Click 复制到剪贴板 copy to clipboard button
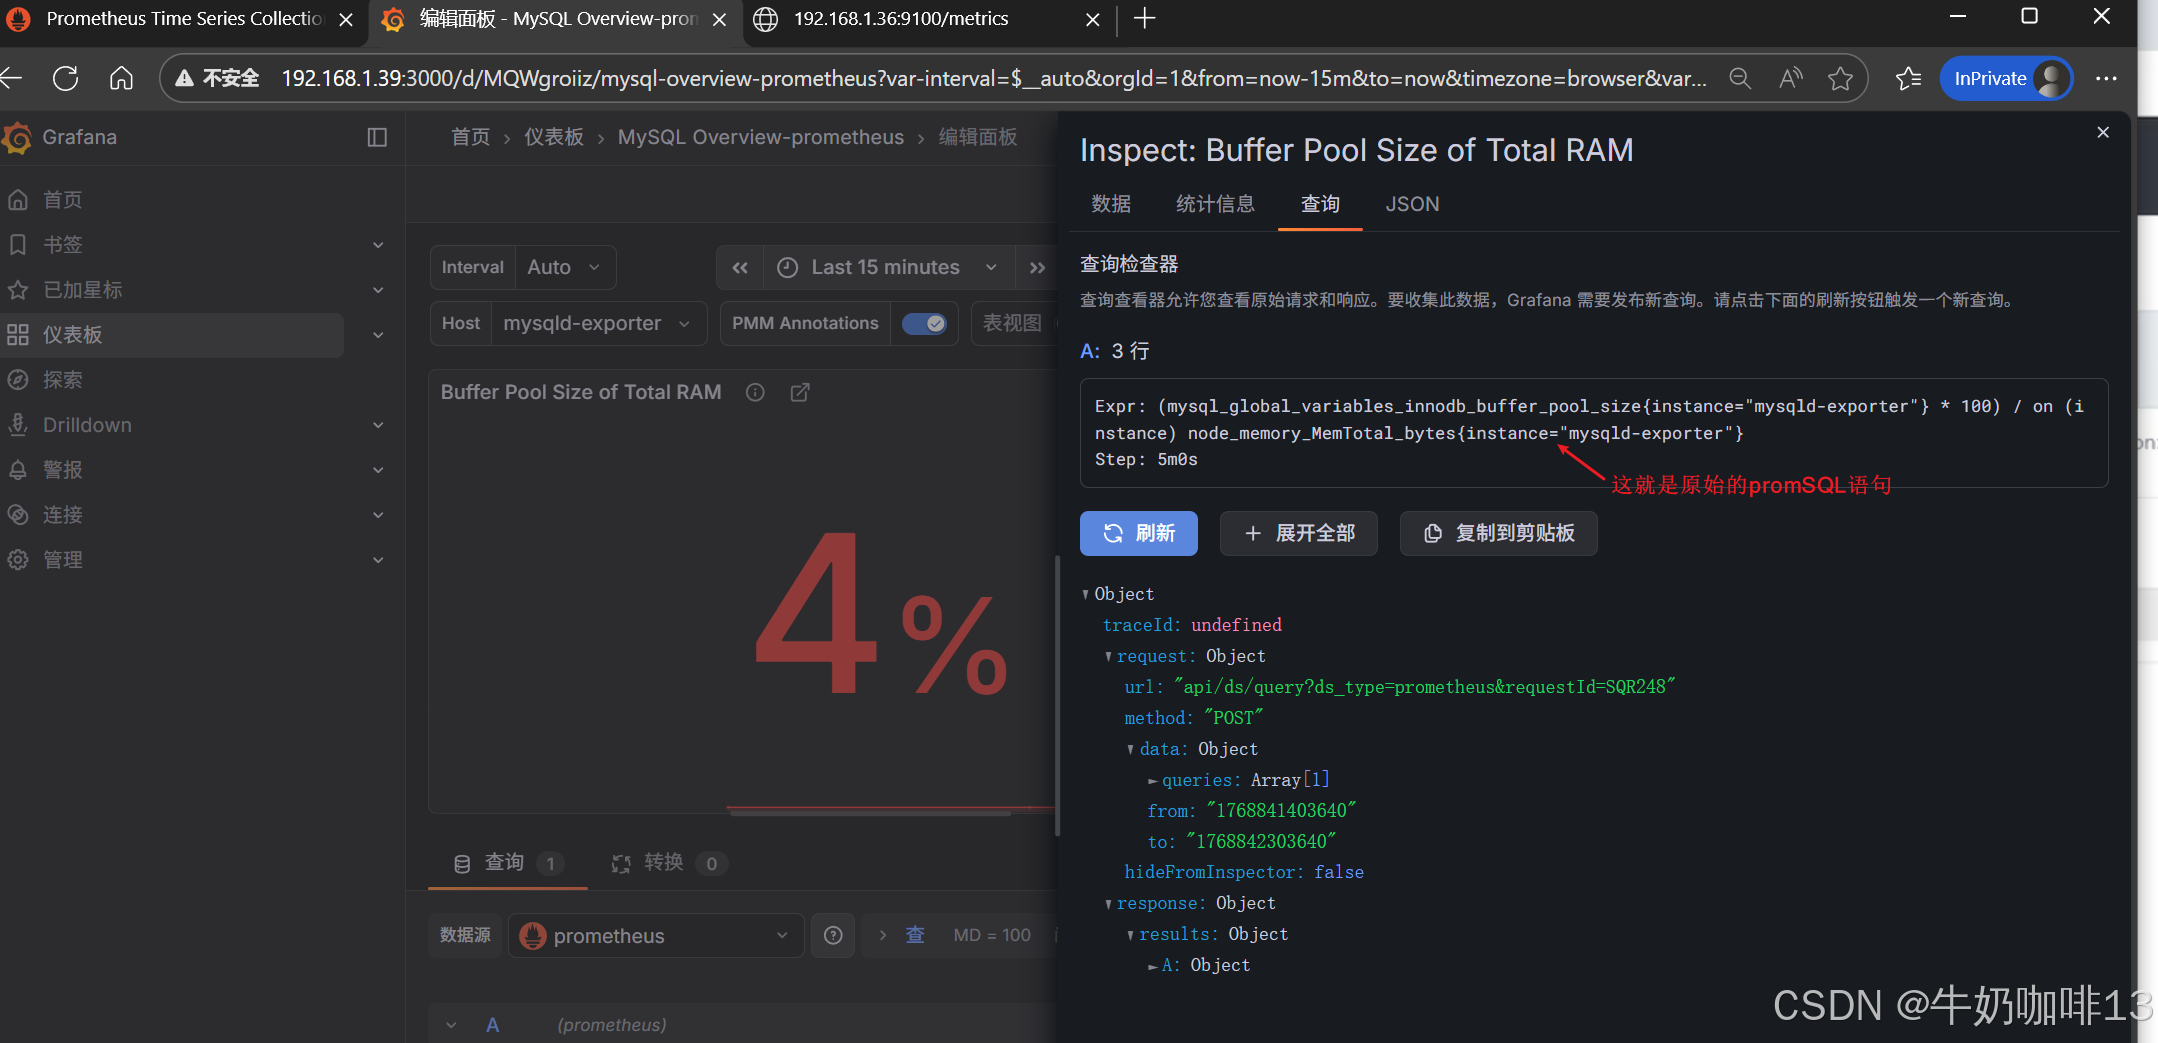The width and height of the screenshot is (2158, 1043). click(x=1499, y=533)
